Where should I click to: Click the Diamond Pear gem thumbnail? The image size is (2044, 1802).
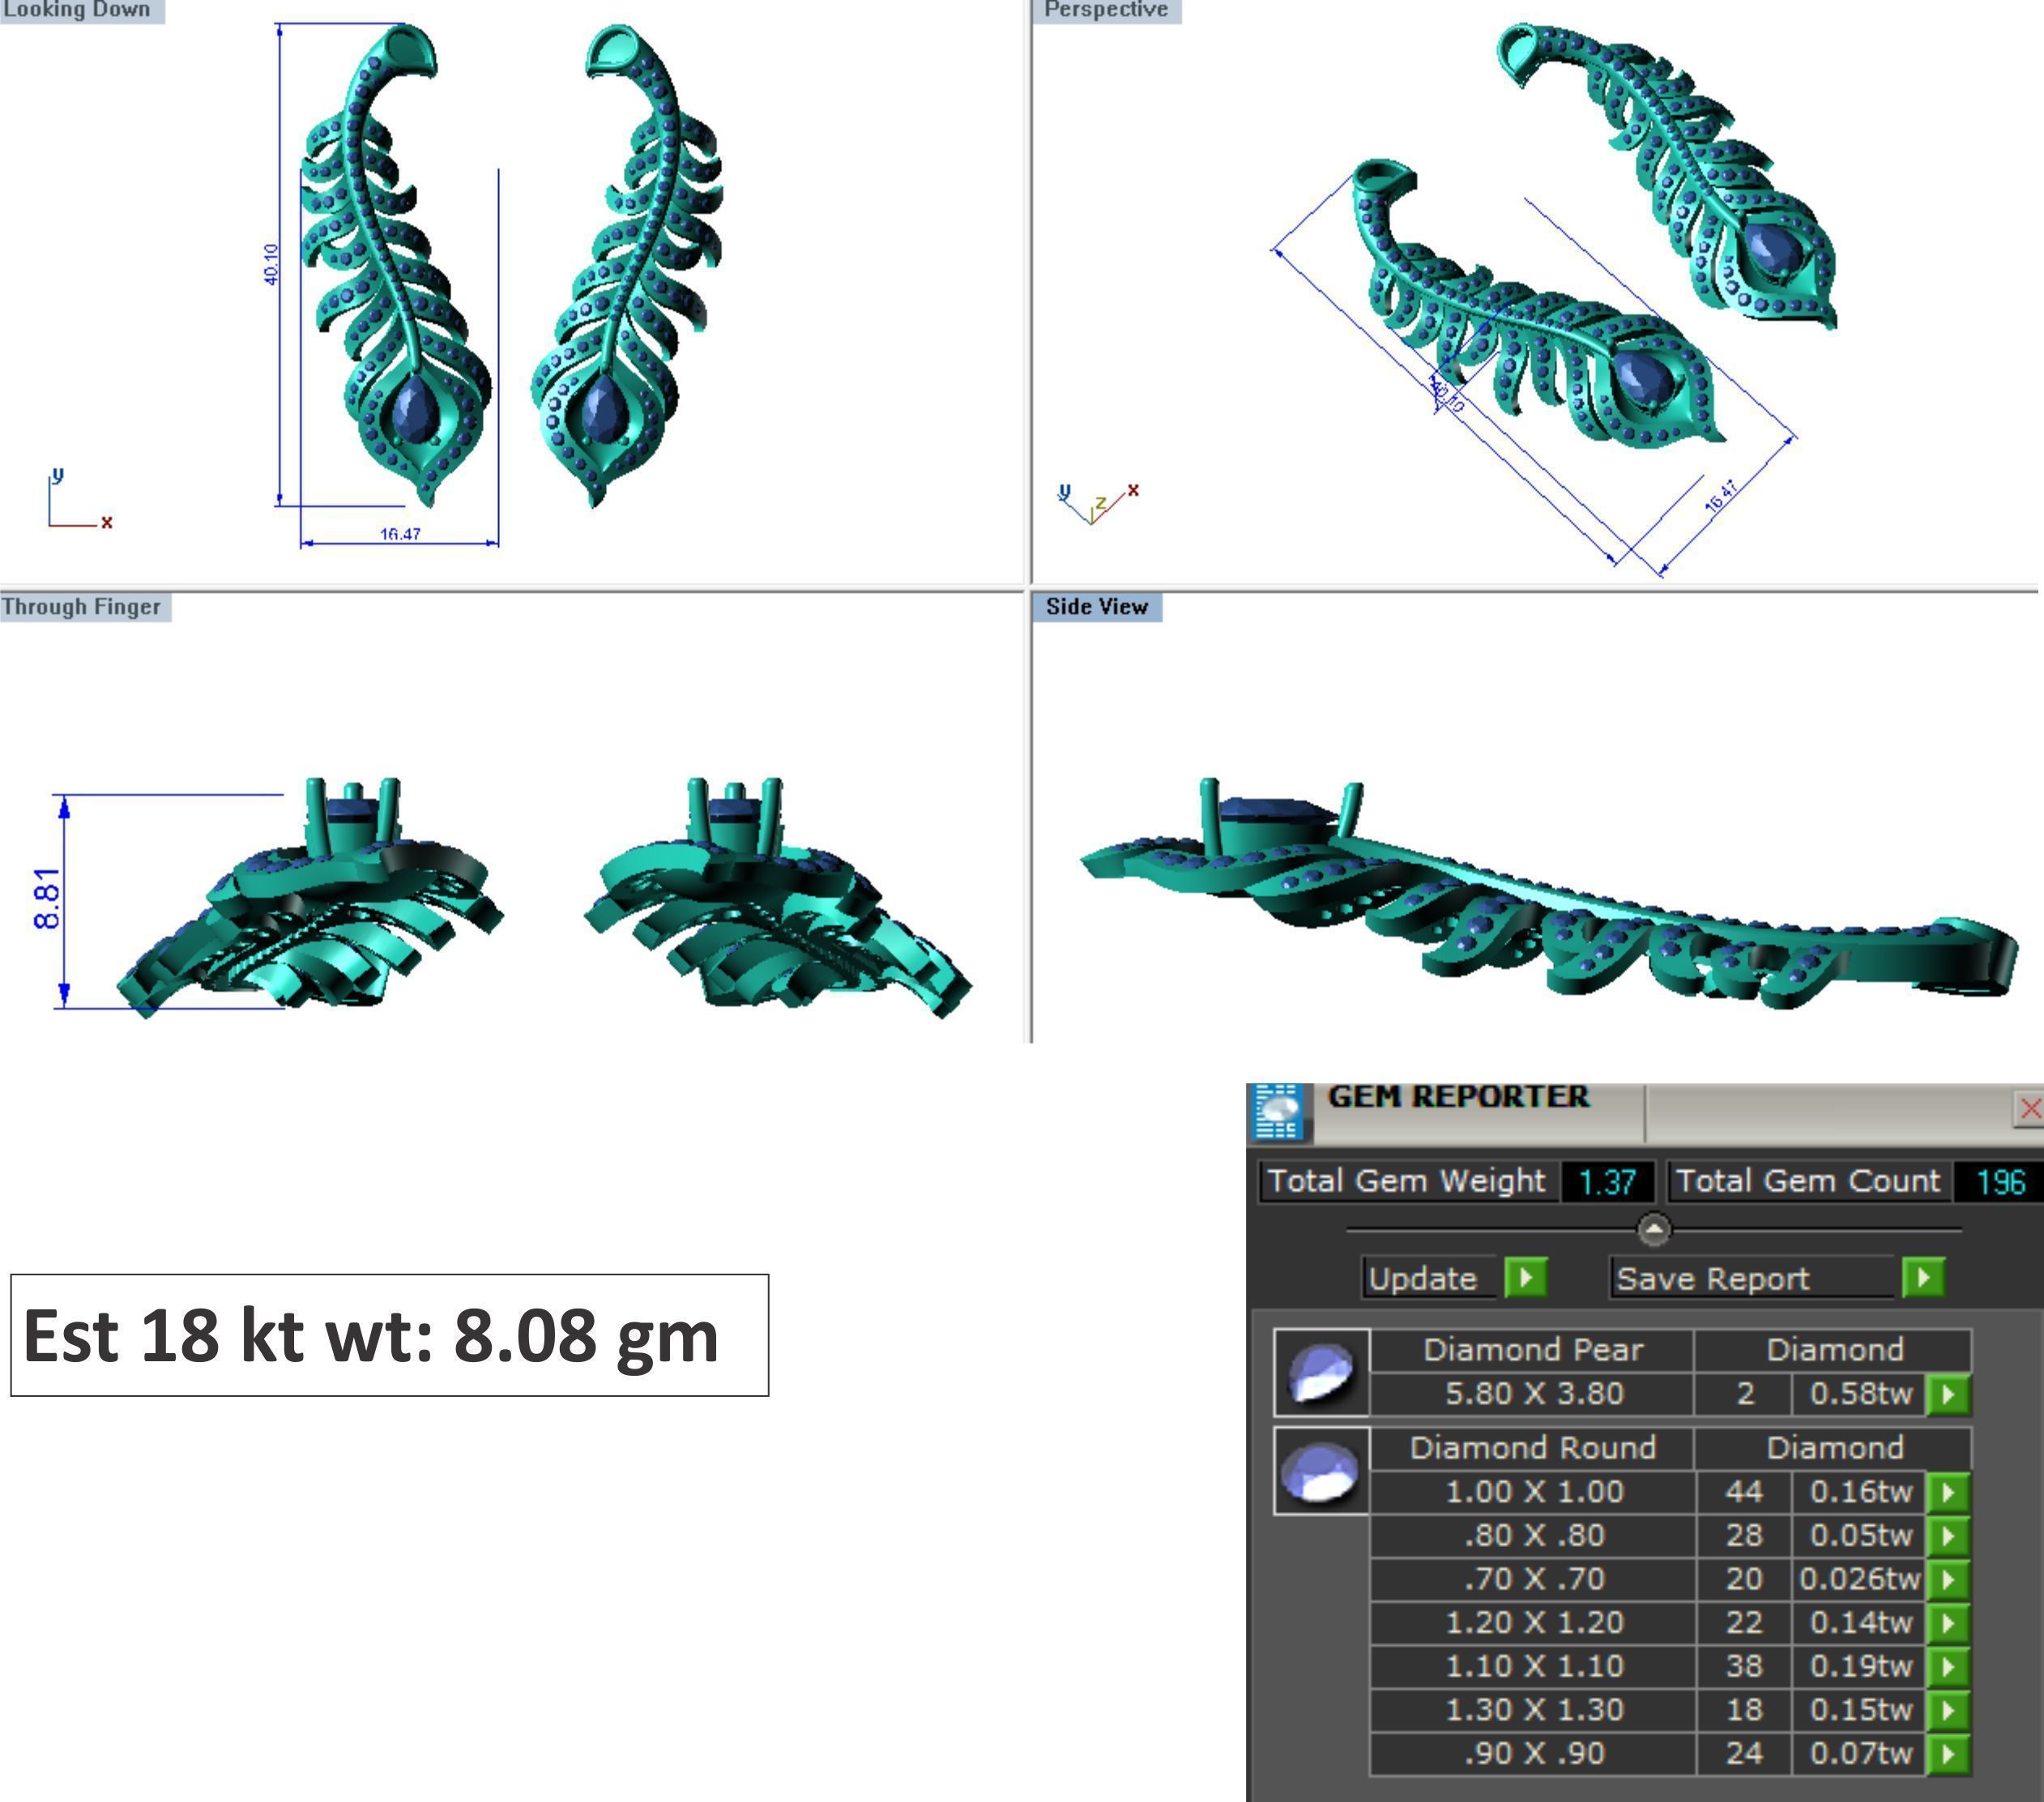(1322, 1372)
